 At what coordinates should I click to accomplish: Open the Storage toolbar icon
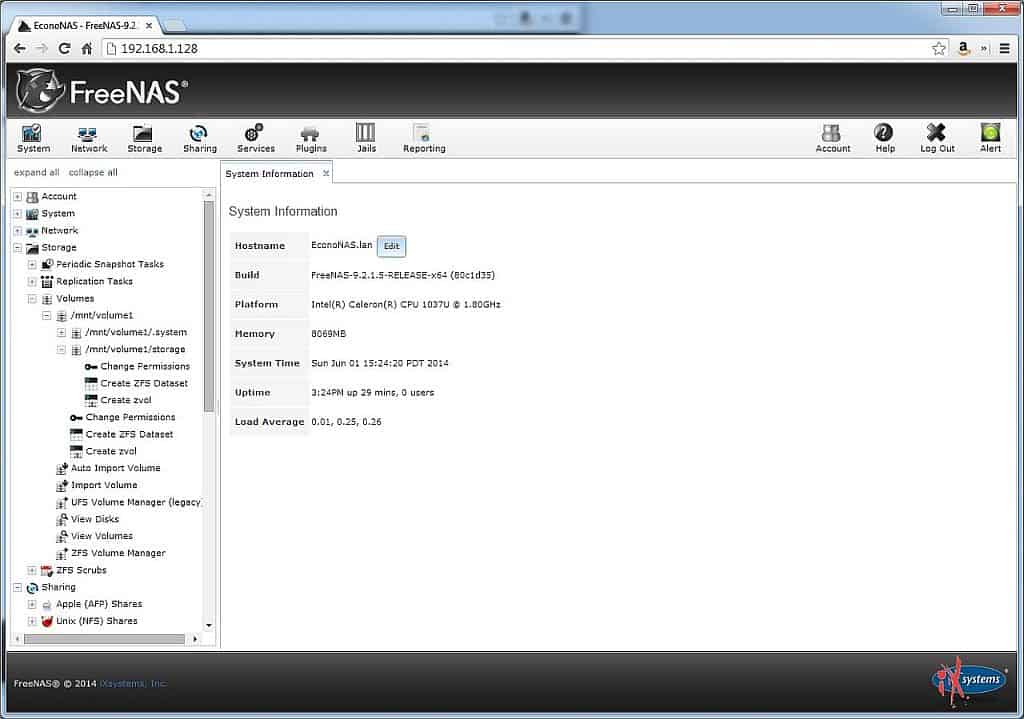[x=144, y=138]
